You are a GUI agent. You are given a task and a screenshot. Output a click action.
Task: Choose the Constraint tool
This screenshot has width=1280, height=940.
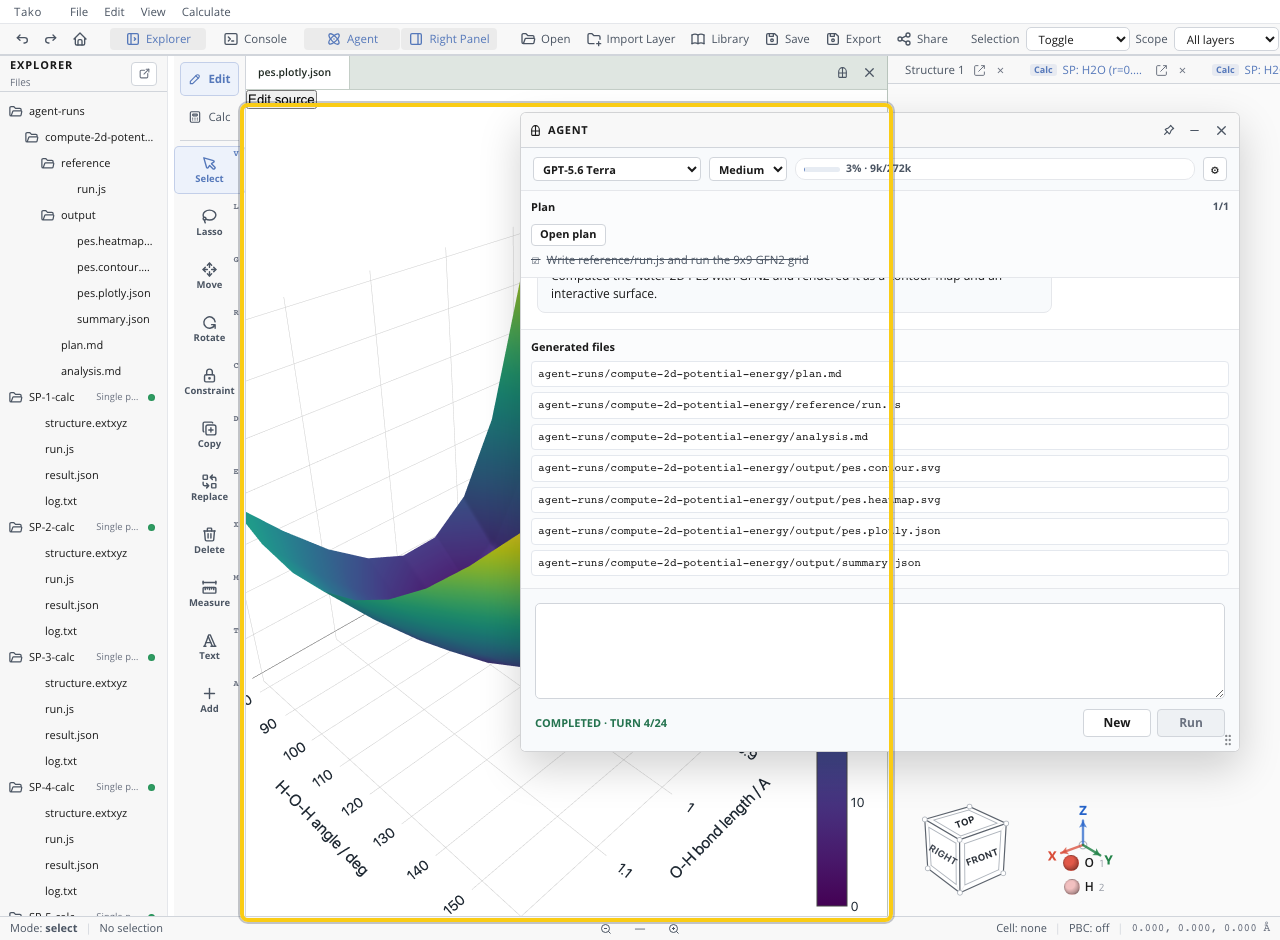[209, 381]
